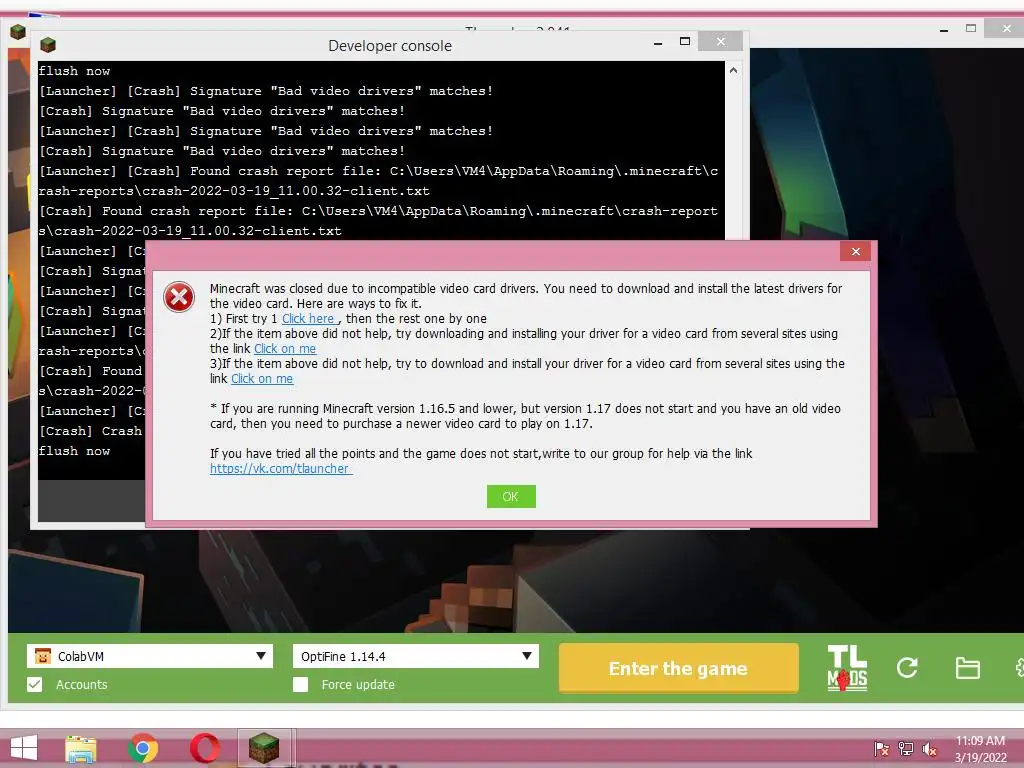Click the TLauncher window title icon
This screenshot has width=1024, height=768.
tap(18, 31)
